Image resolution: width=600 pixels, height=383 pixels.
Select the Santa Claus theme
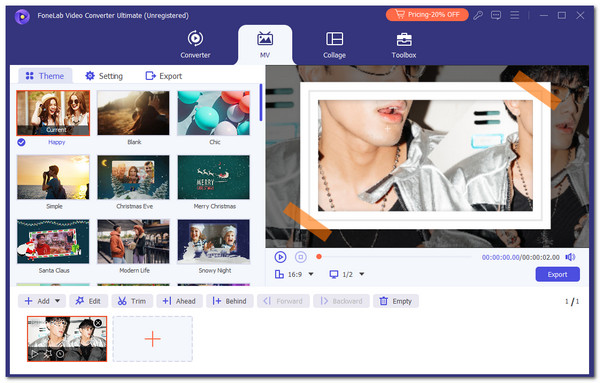[53, 241]
